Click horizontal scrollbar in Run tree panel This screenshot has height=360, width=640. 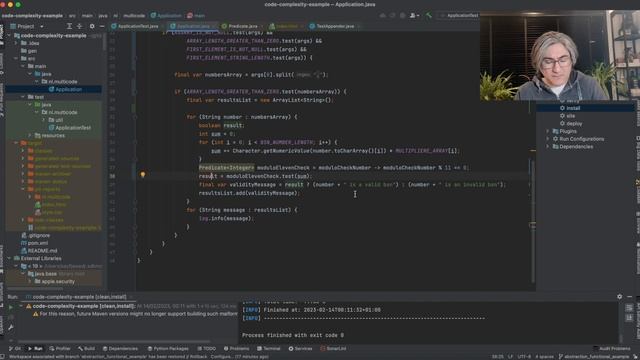tap(114, 341)
